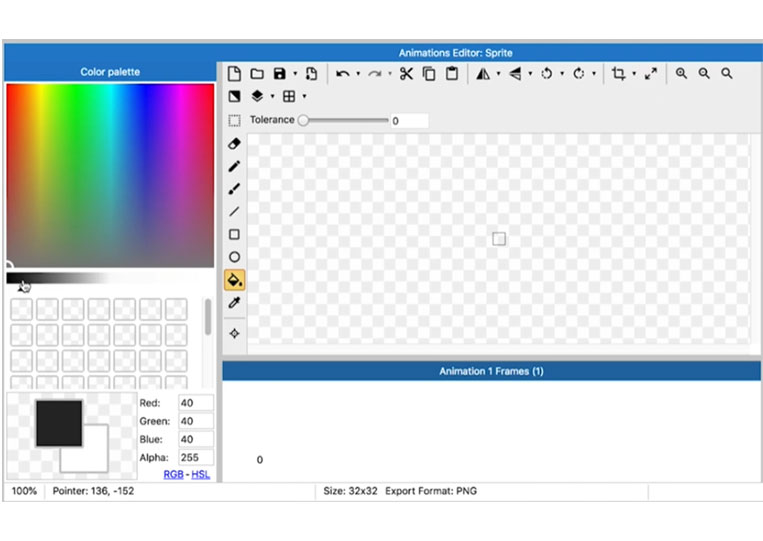Reset zoom with the plain magnifier
Viewport: 763px width, 541px height.
point(727,73)
